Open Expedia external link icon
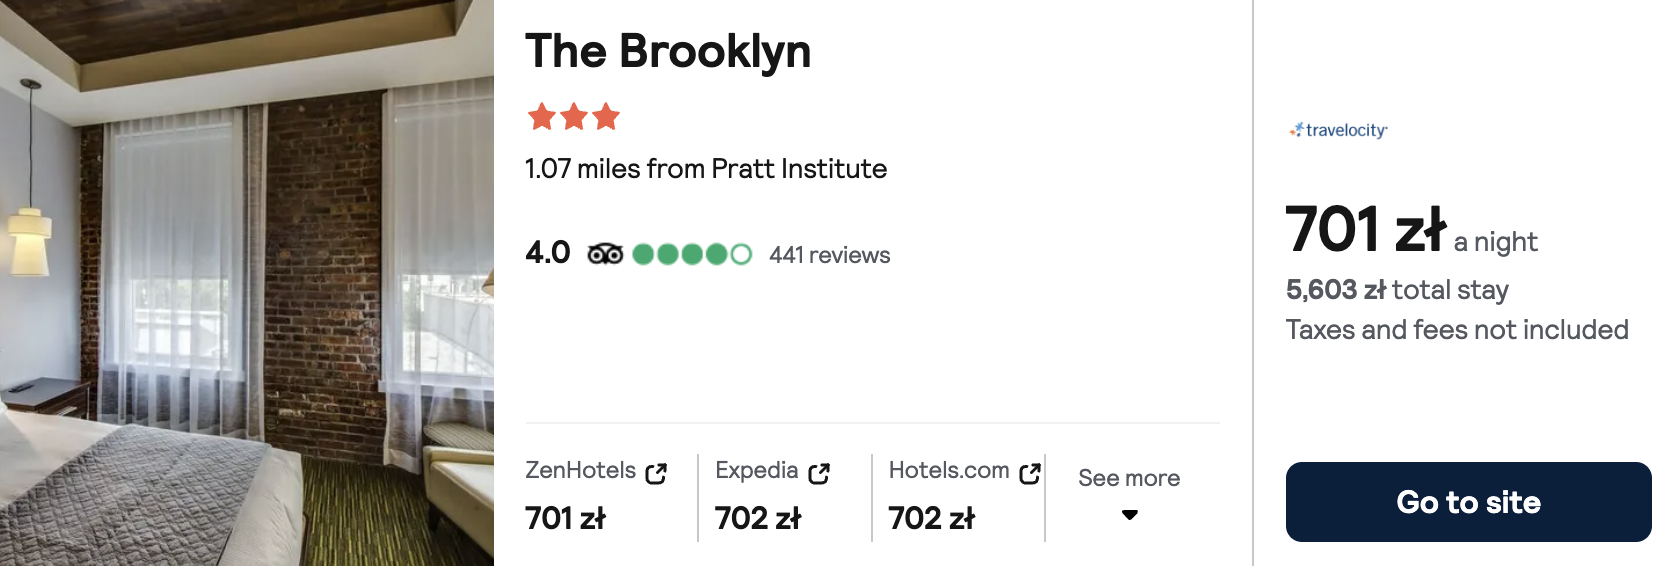 (819, 473)
